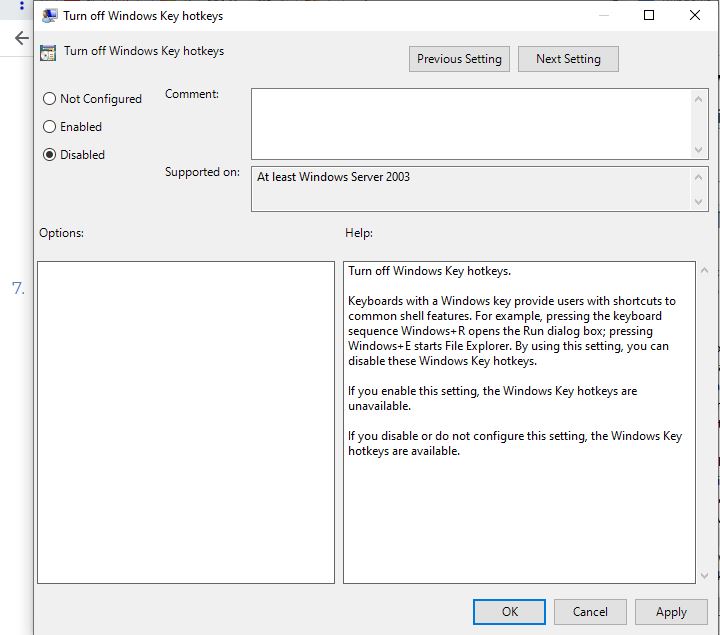The image size is (720, 635).
Task: Confirm with the OK button
Action: click(x=509, y=612)
